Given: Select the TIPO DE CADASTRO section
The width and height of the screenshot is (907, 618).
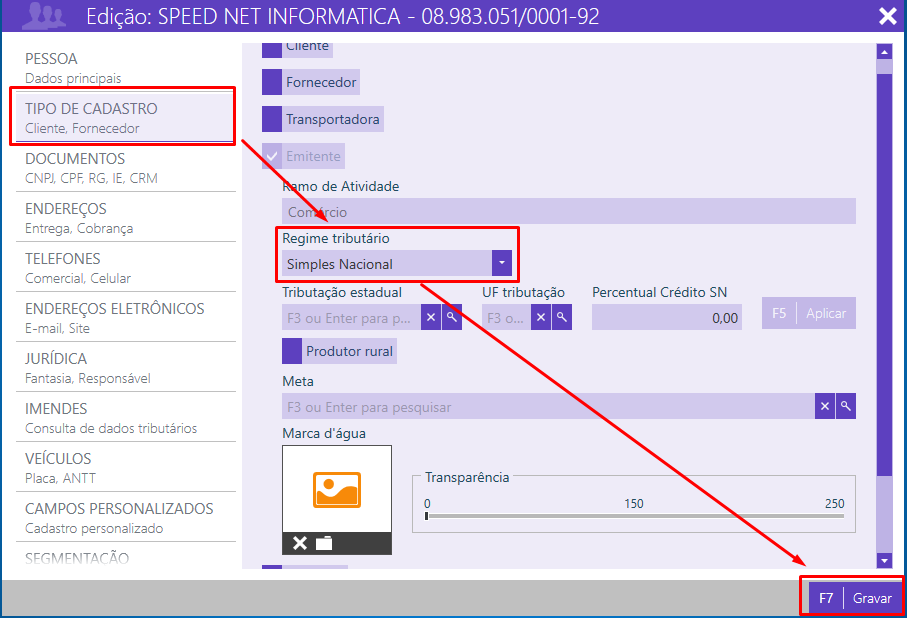Looking at the screenshot, I should pos(126,117).
